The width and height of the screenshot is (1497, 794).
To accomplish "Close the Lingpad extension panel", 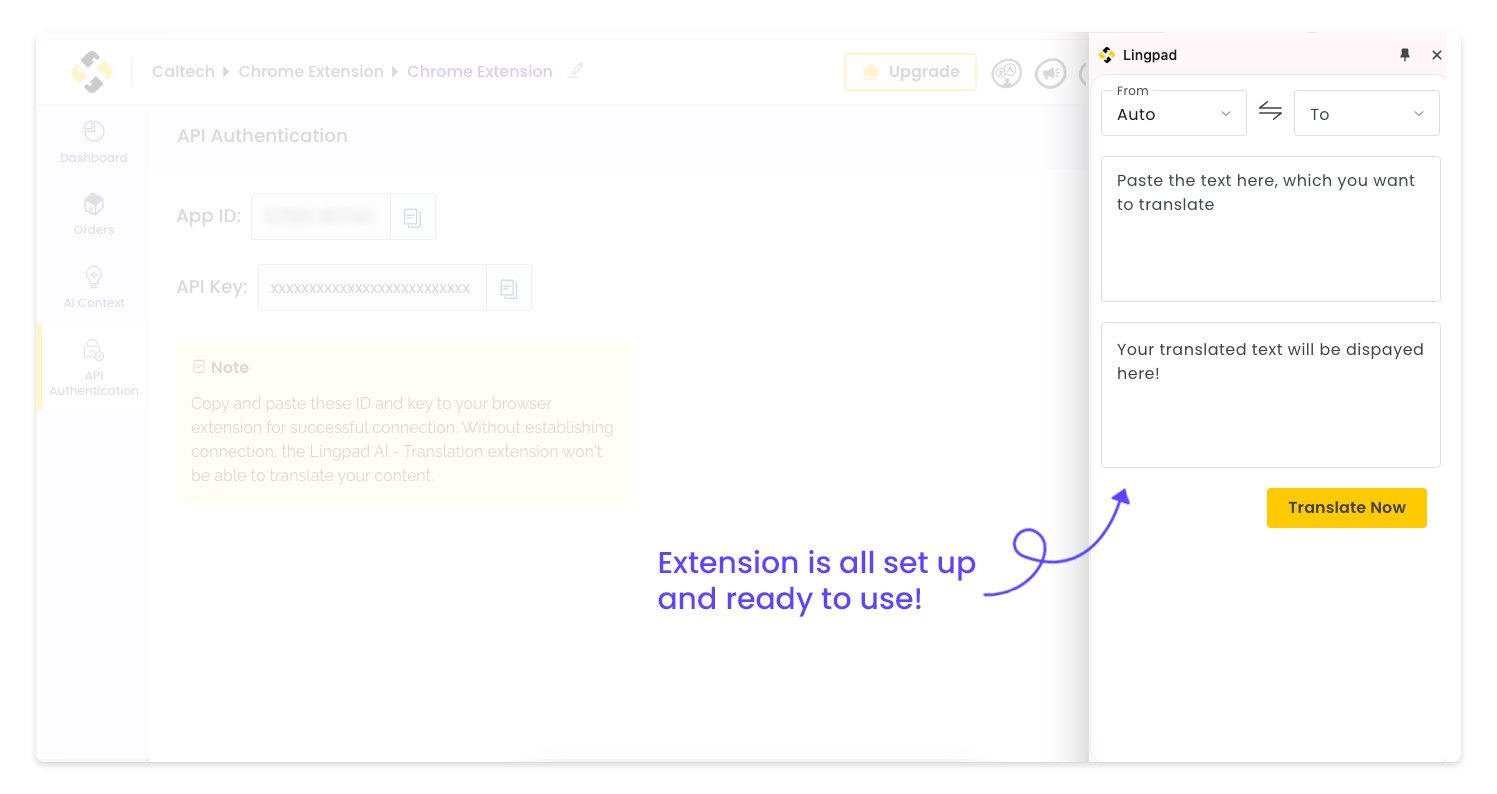I will click(1437, 55).
